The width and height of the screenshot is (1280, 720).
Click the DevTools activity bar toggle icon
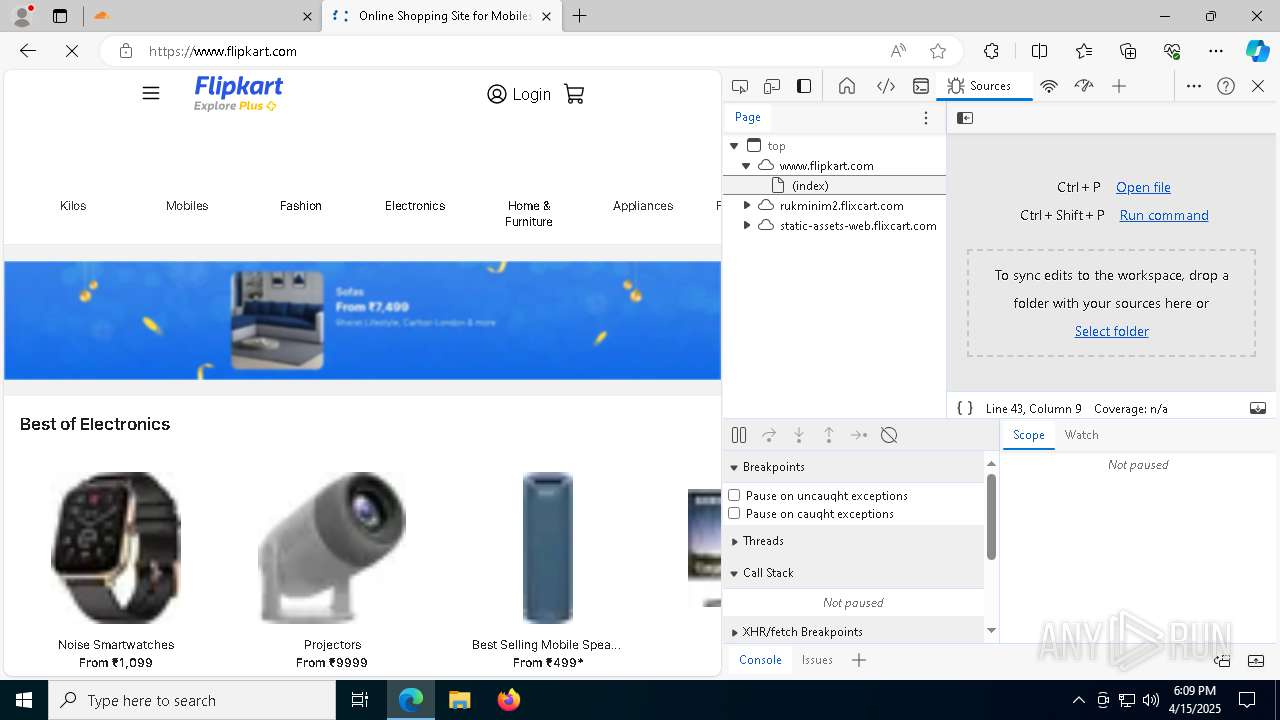coord(804,86)
